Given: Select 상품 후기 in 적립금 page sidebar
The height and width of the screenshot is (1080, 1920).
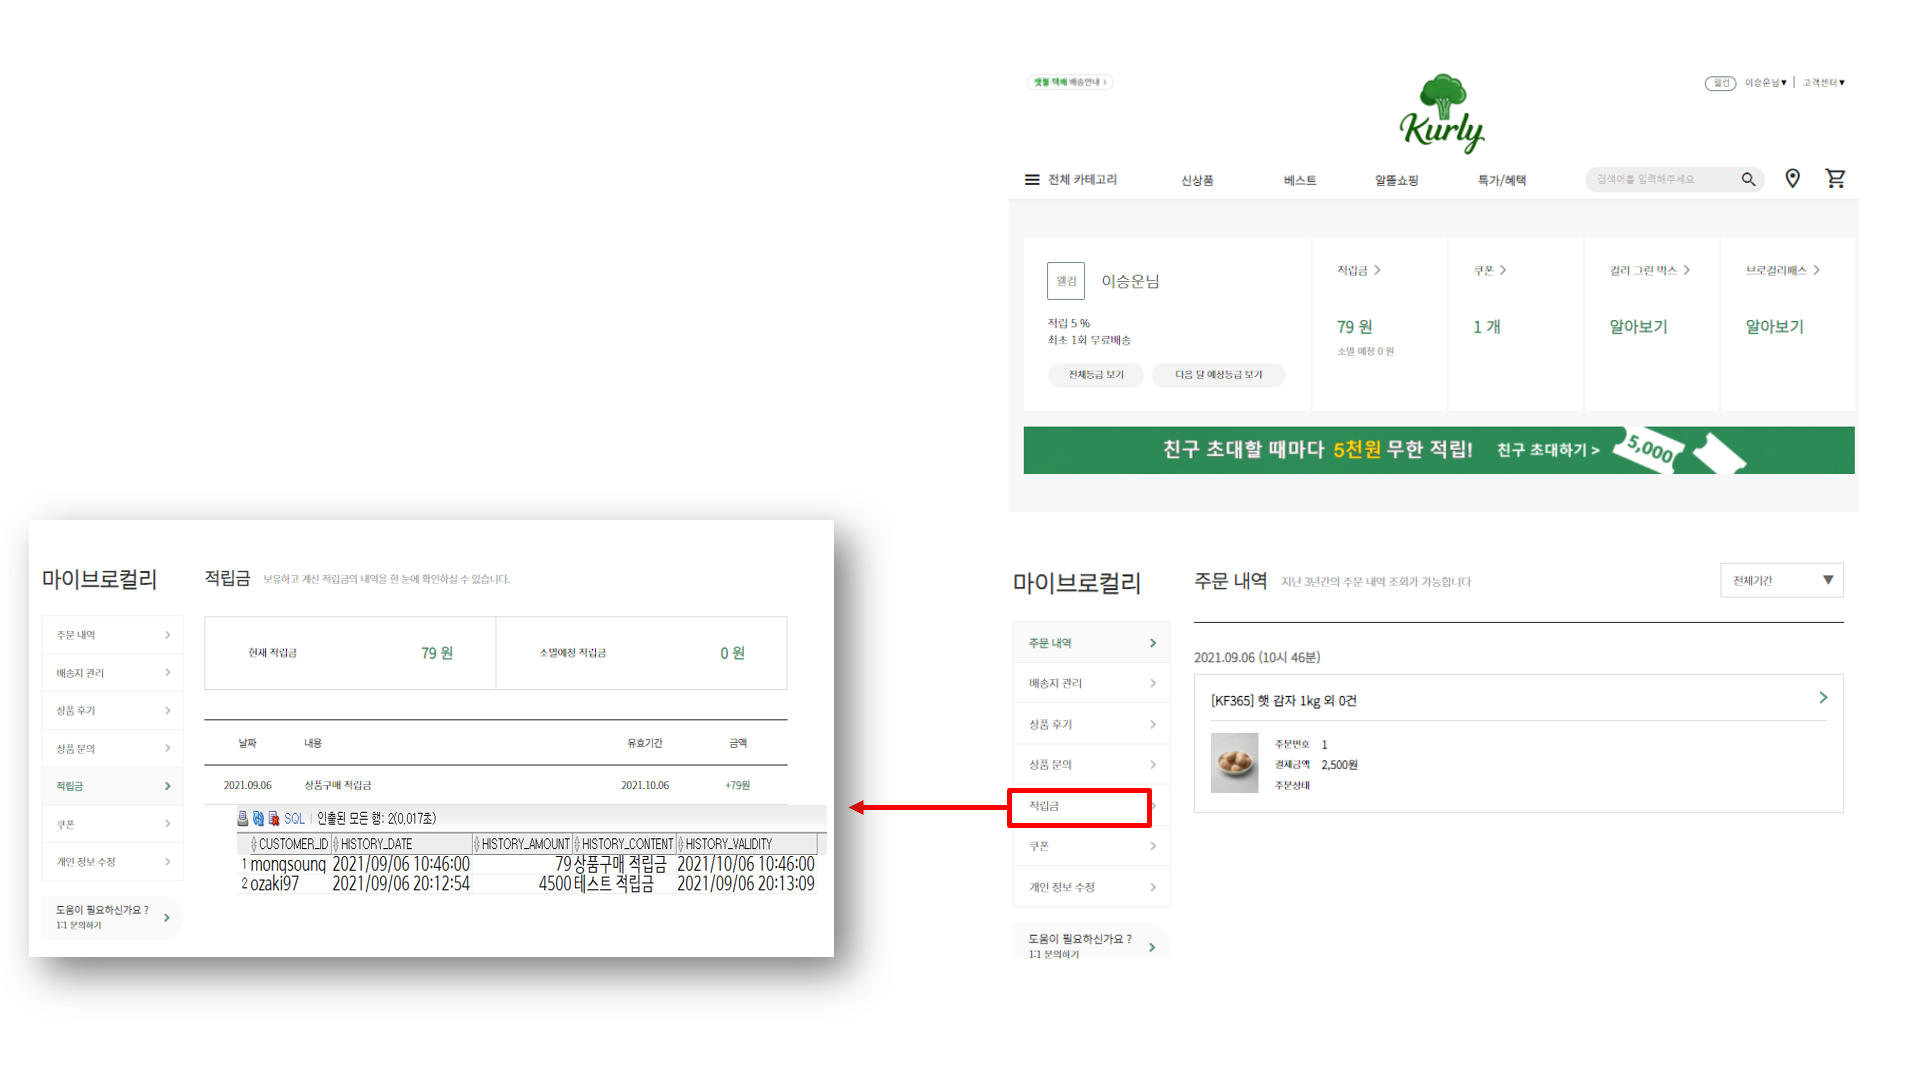Looking at the screenshot, I should pos(112,710).
